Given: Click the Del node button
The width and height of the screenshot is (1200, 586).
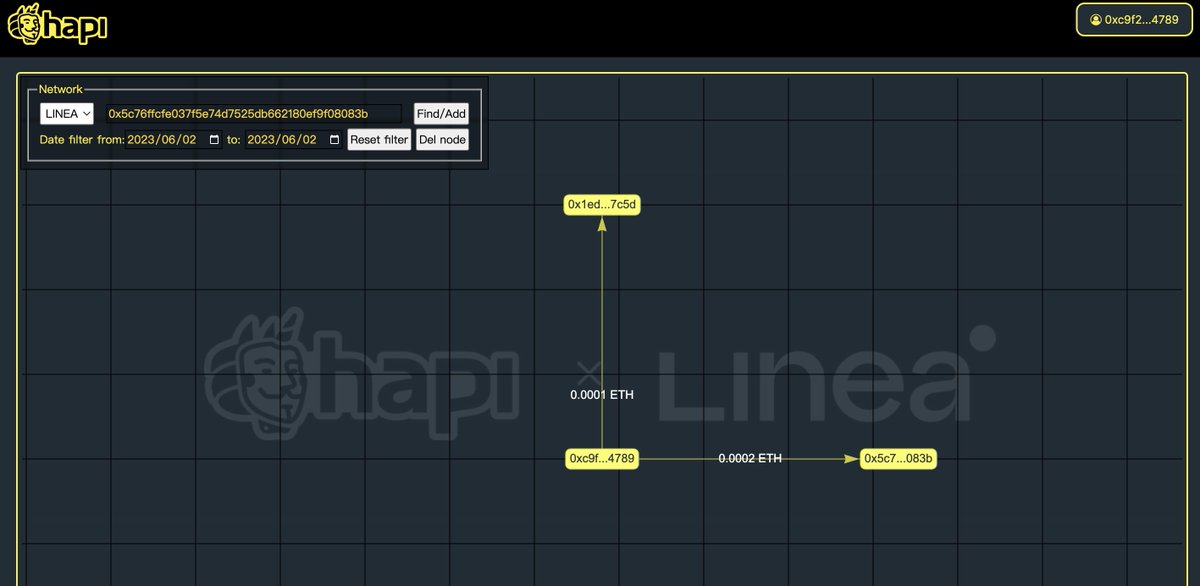Looking at the screenshot, I should [x=442, y=140].
